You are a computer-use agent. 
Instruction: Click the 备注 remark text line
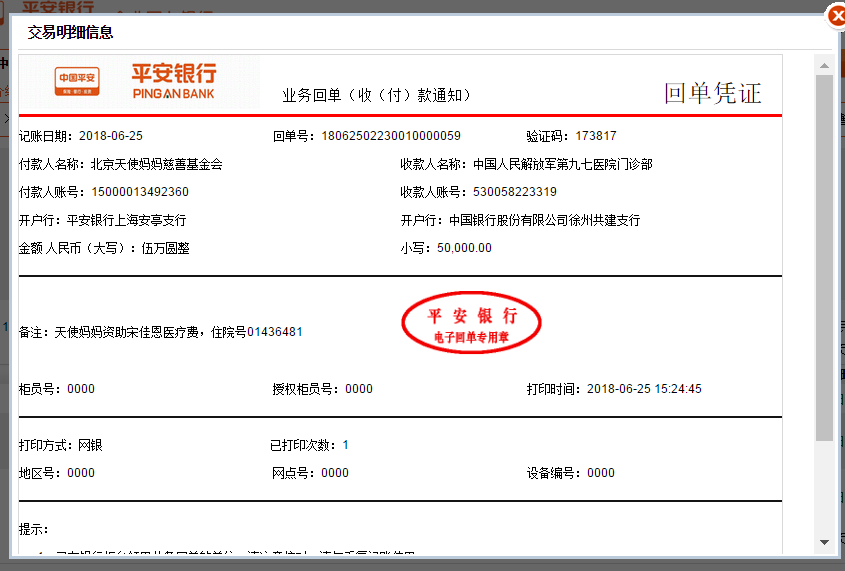[x=161, y=332]
